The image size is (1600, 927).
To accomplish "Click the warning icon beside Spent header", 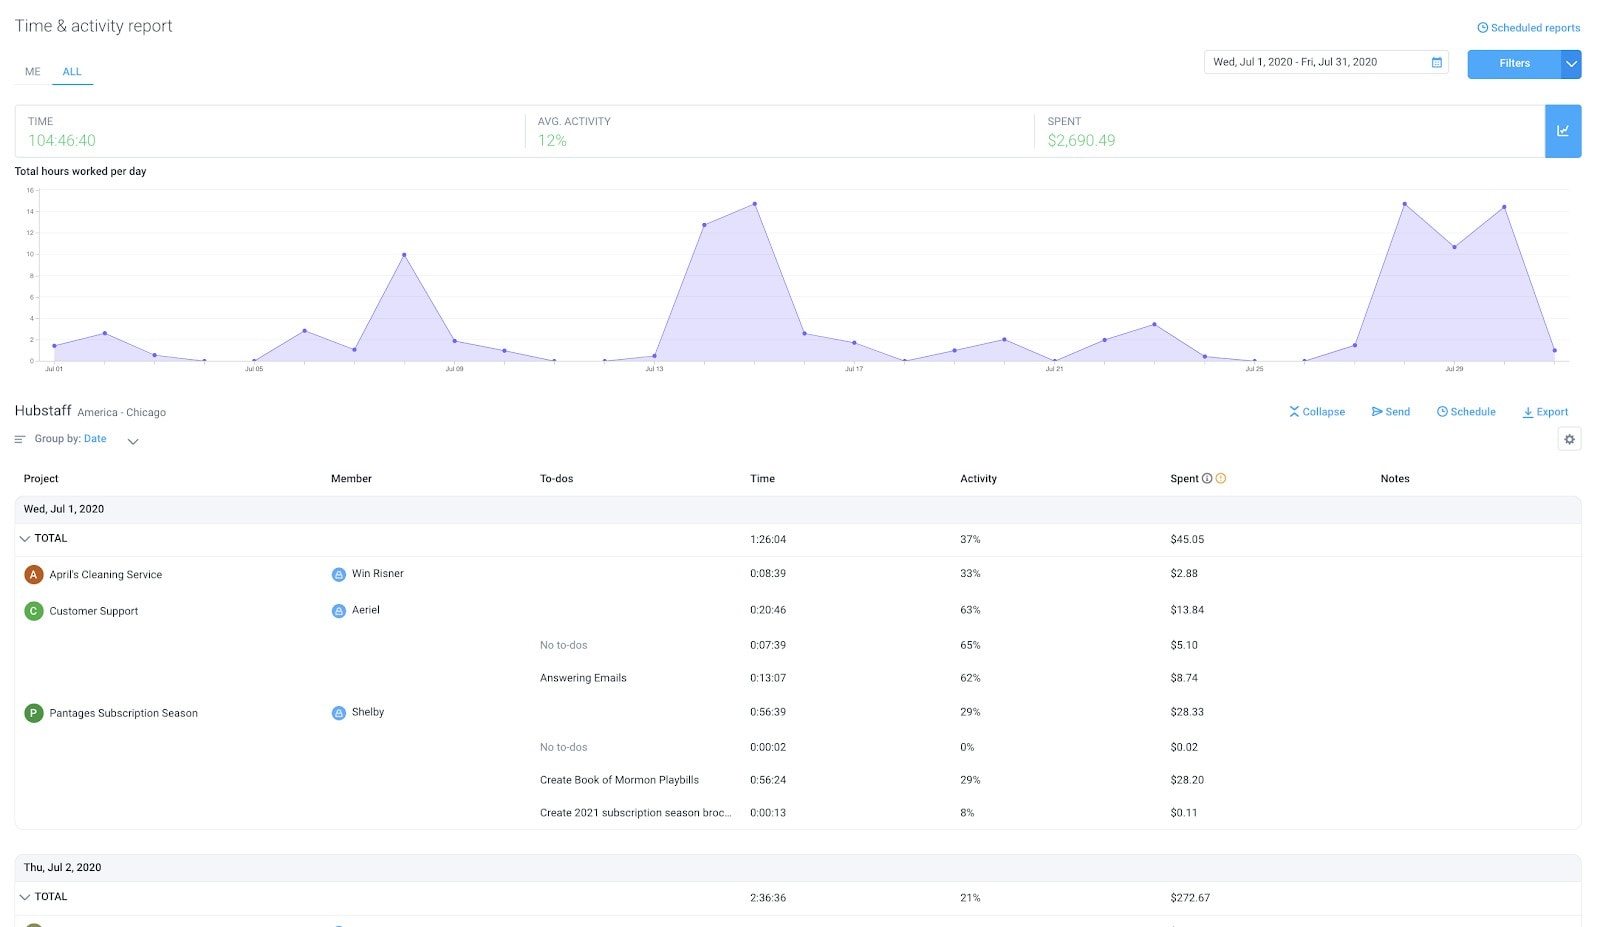I will [1221, 478].
